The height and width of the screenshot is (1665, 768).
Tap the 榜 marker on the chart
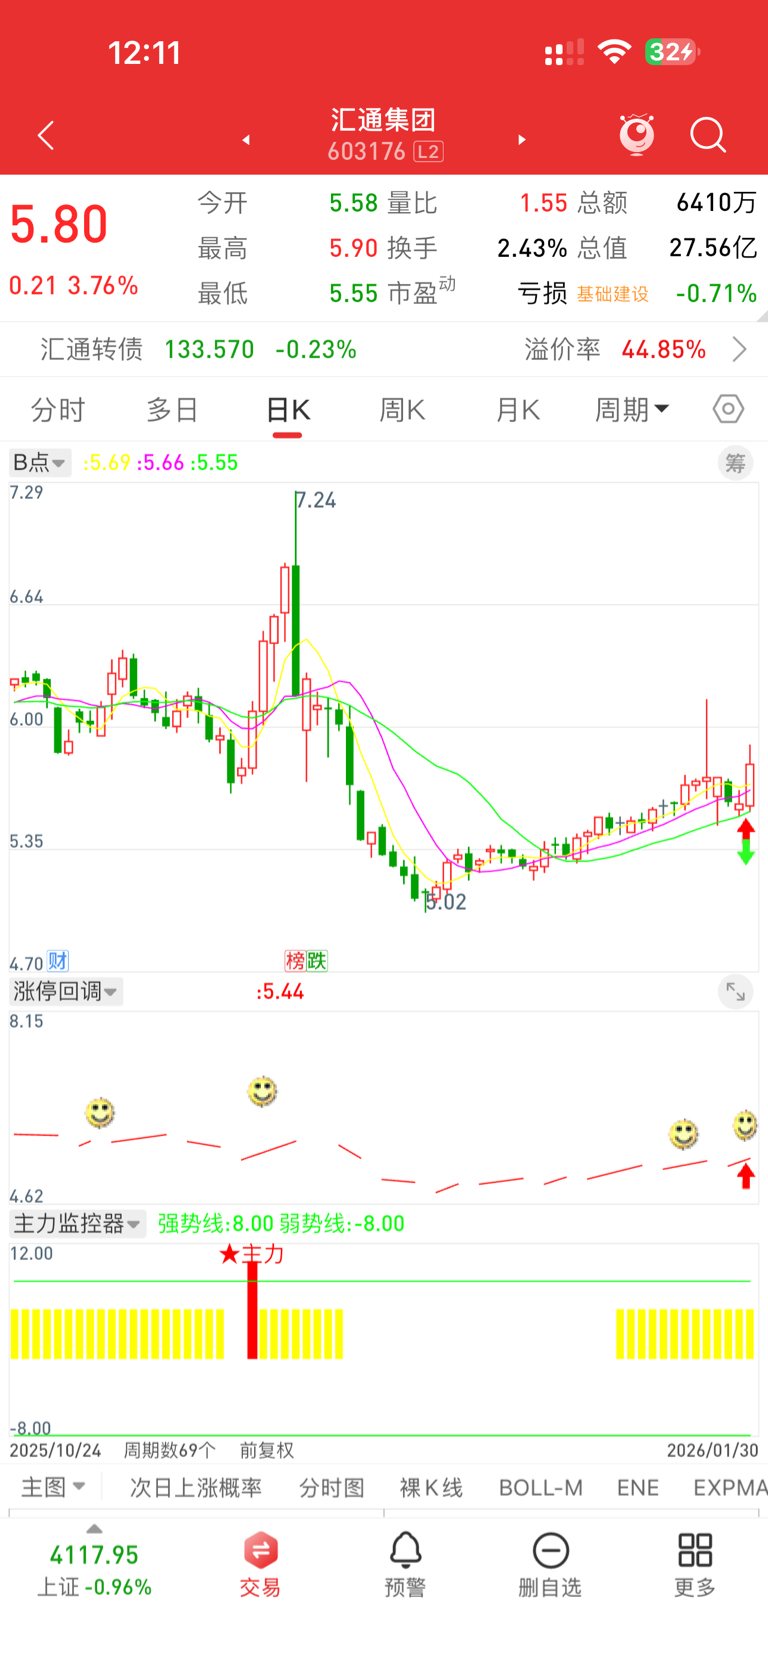pos(295,961)
